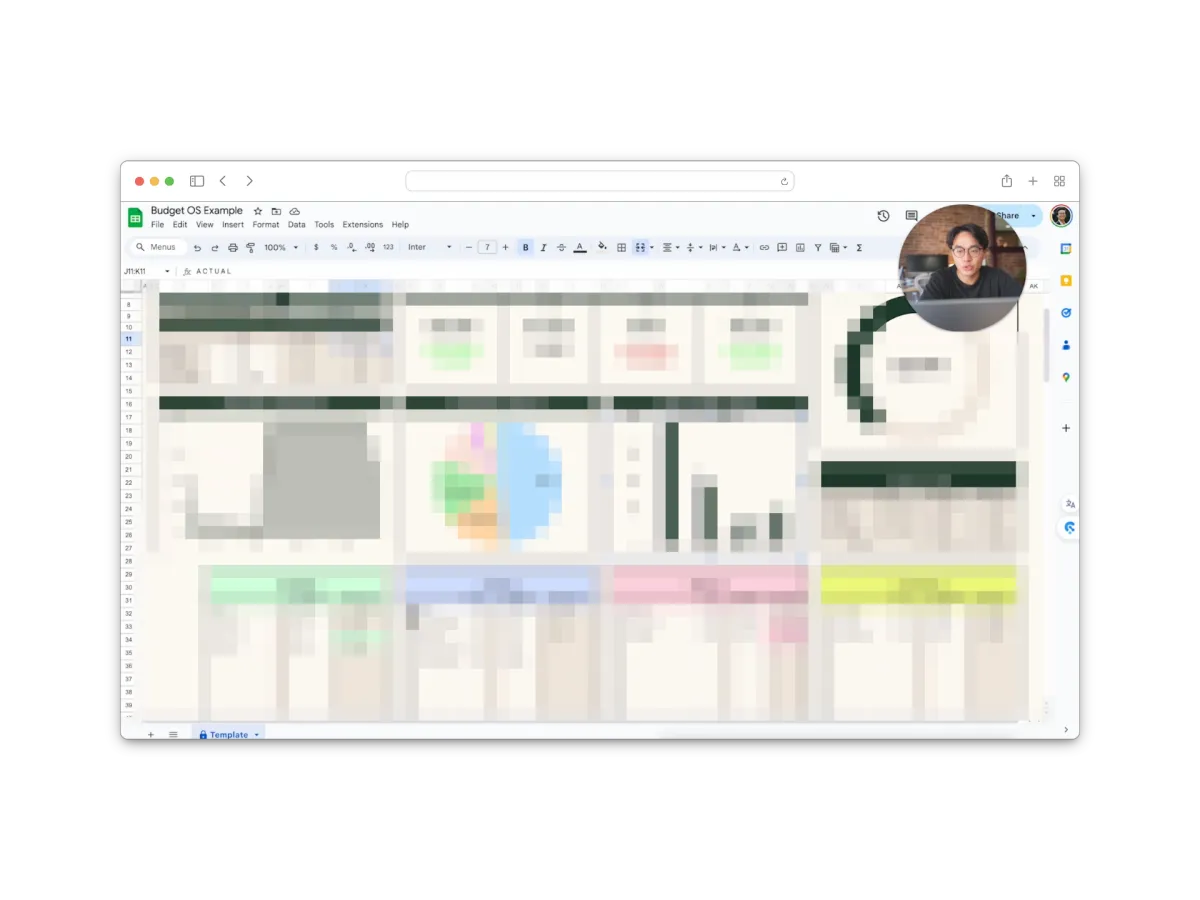Open Google Keep side panel
The height and width of the screenshot is (900, 1200).
pyautogui.click(x=1066, y=281)
